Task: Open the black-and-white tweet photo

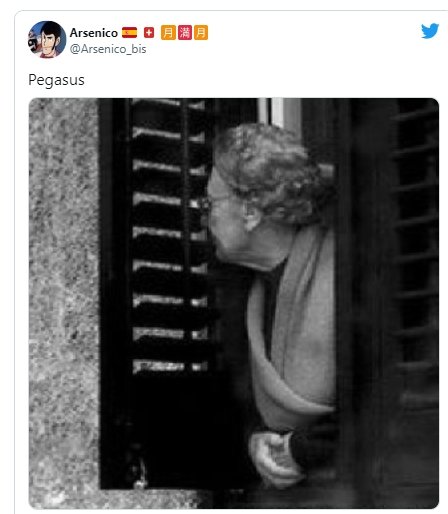Action: click(x=234, y=303)
